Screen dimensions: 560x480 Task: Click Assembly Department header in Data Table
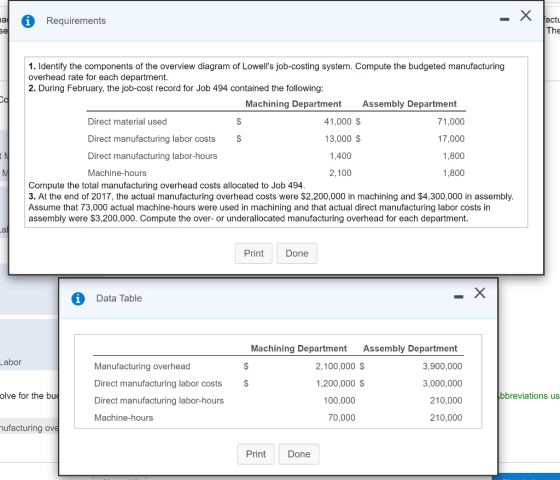pyautogui.click(x=410, y=349)
